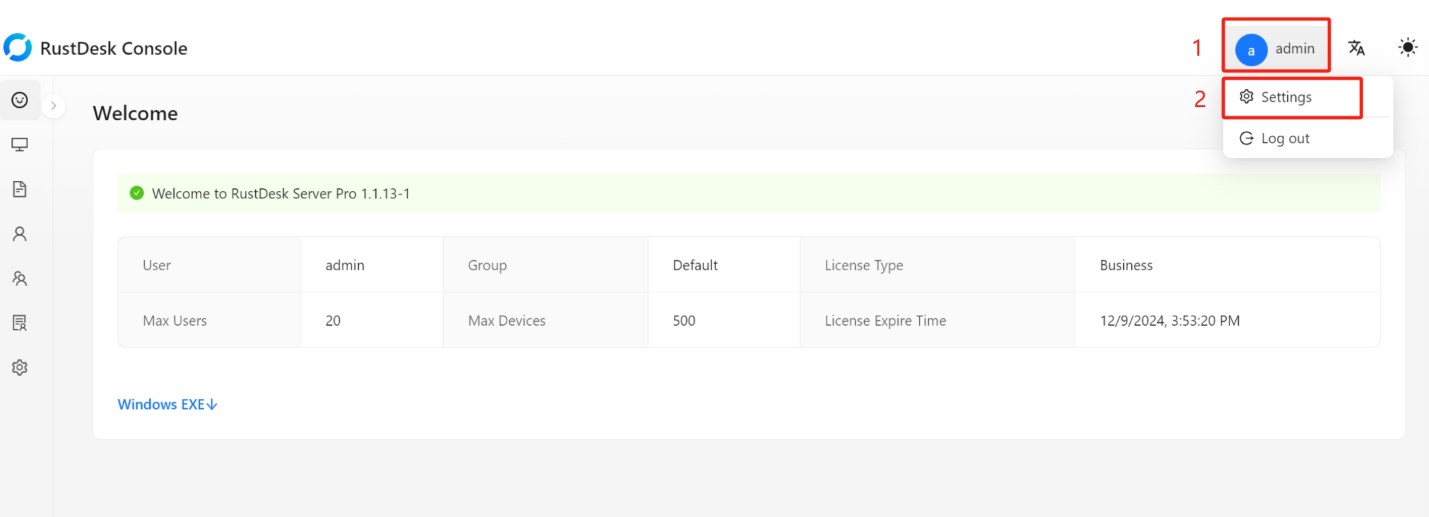Open the Welcome smiley page in sidebar
This screenshot has width=1429, height=517.
click(19, 100)
